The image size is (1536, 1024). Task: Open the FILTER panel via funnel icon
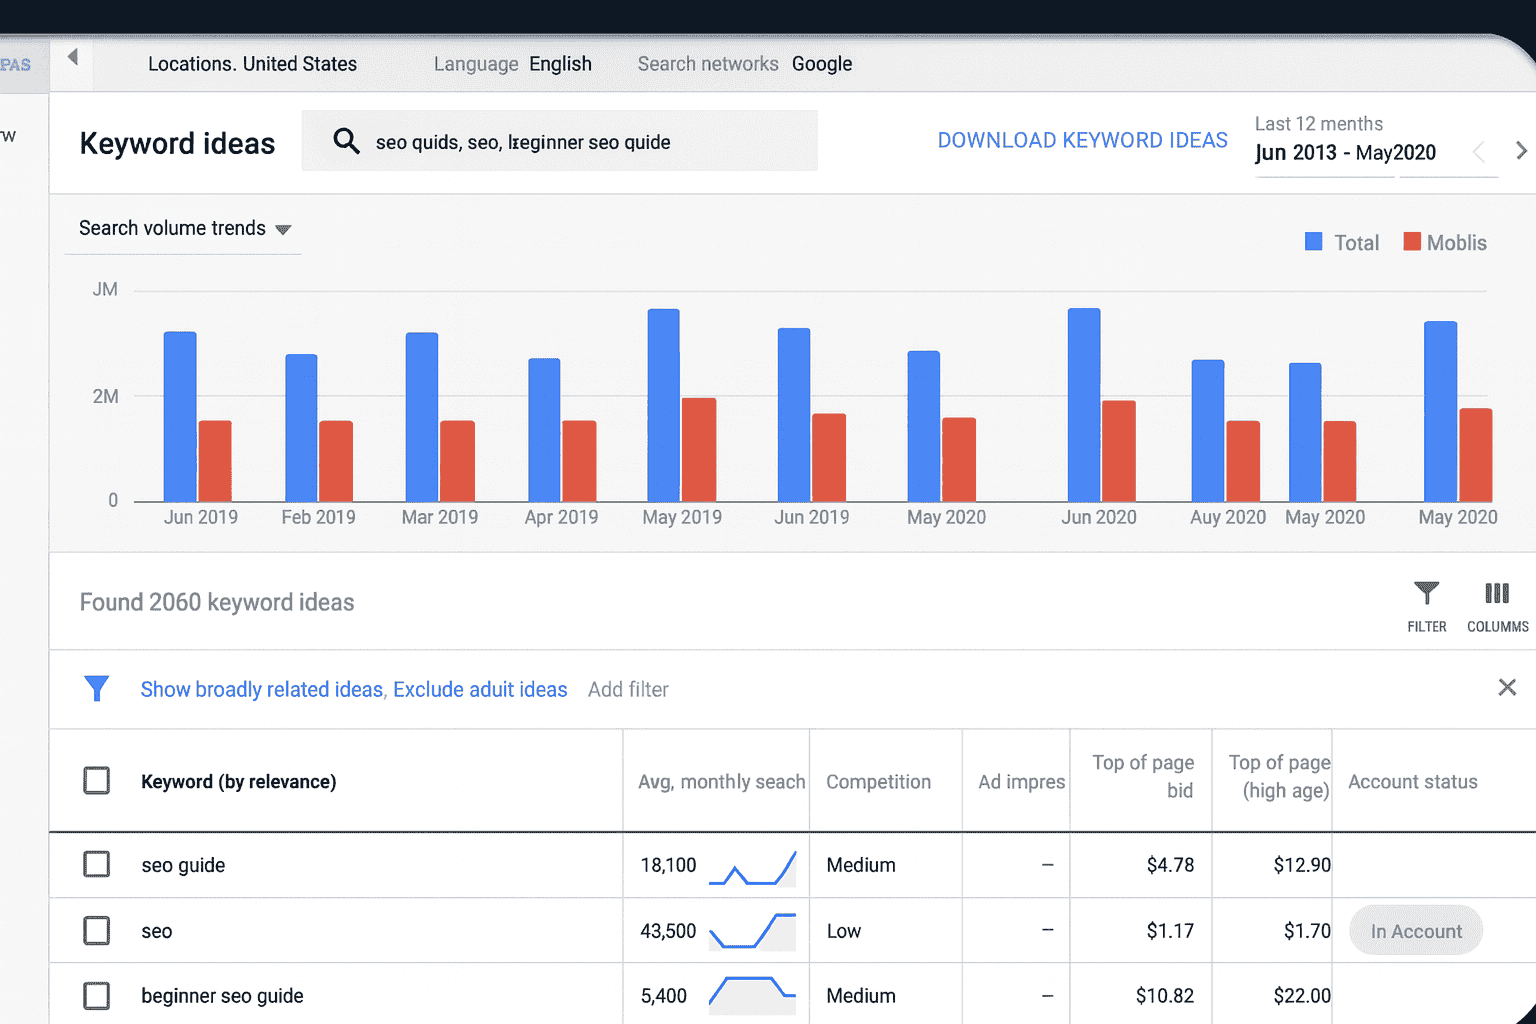pos(1426,602)
